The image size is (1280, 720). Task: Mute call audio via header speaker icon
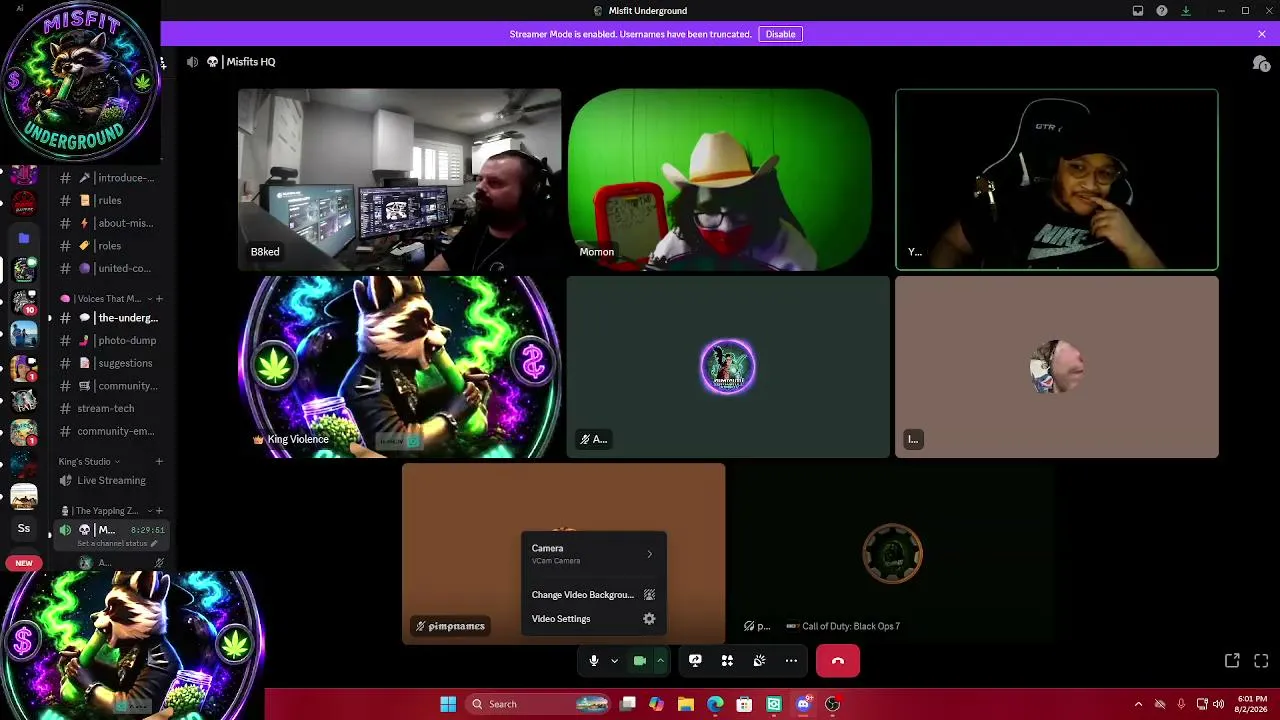192,62
